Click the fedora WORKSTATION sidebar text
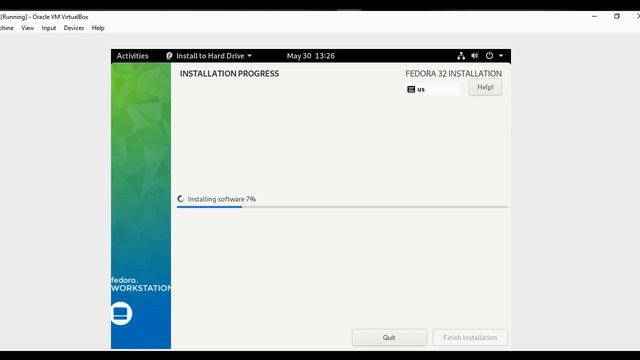Viewport: 640px width, 360px height. pos(141,284)
